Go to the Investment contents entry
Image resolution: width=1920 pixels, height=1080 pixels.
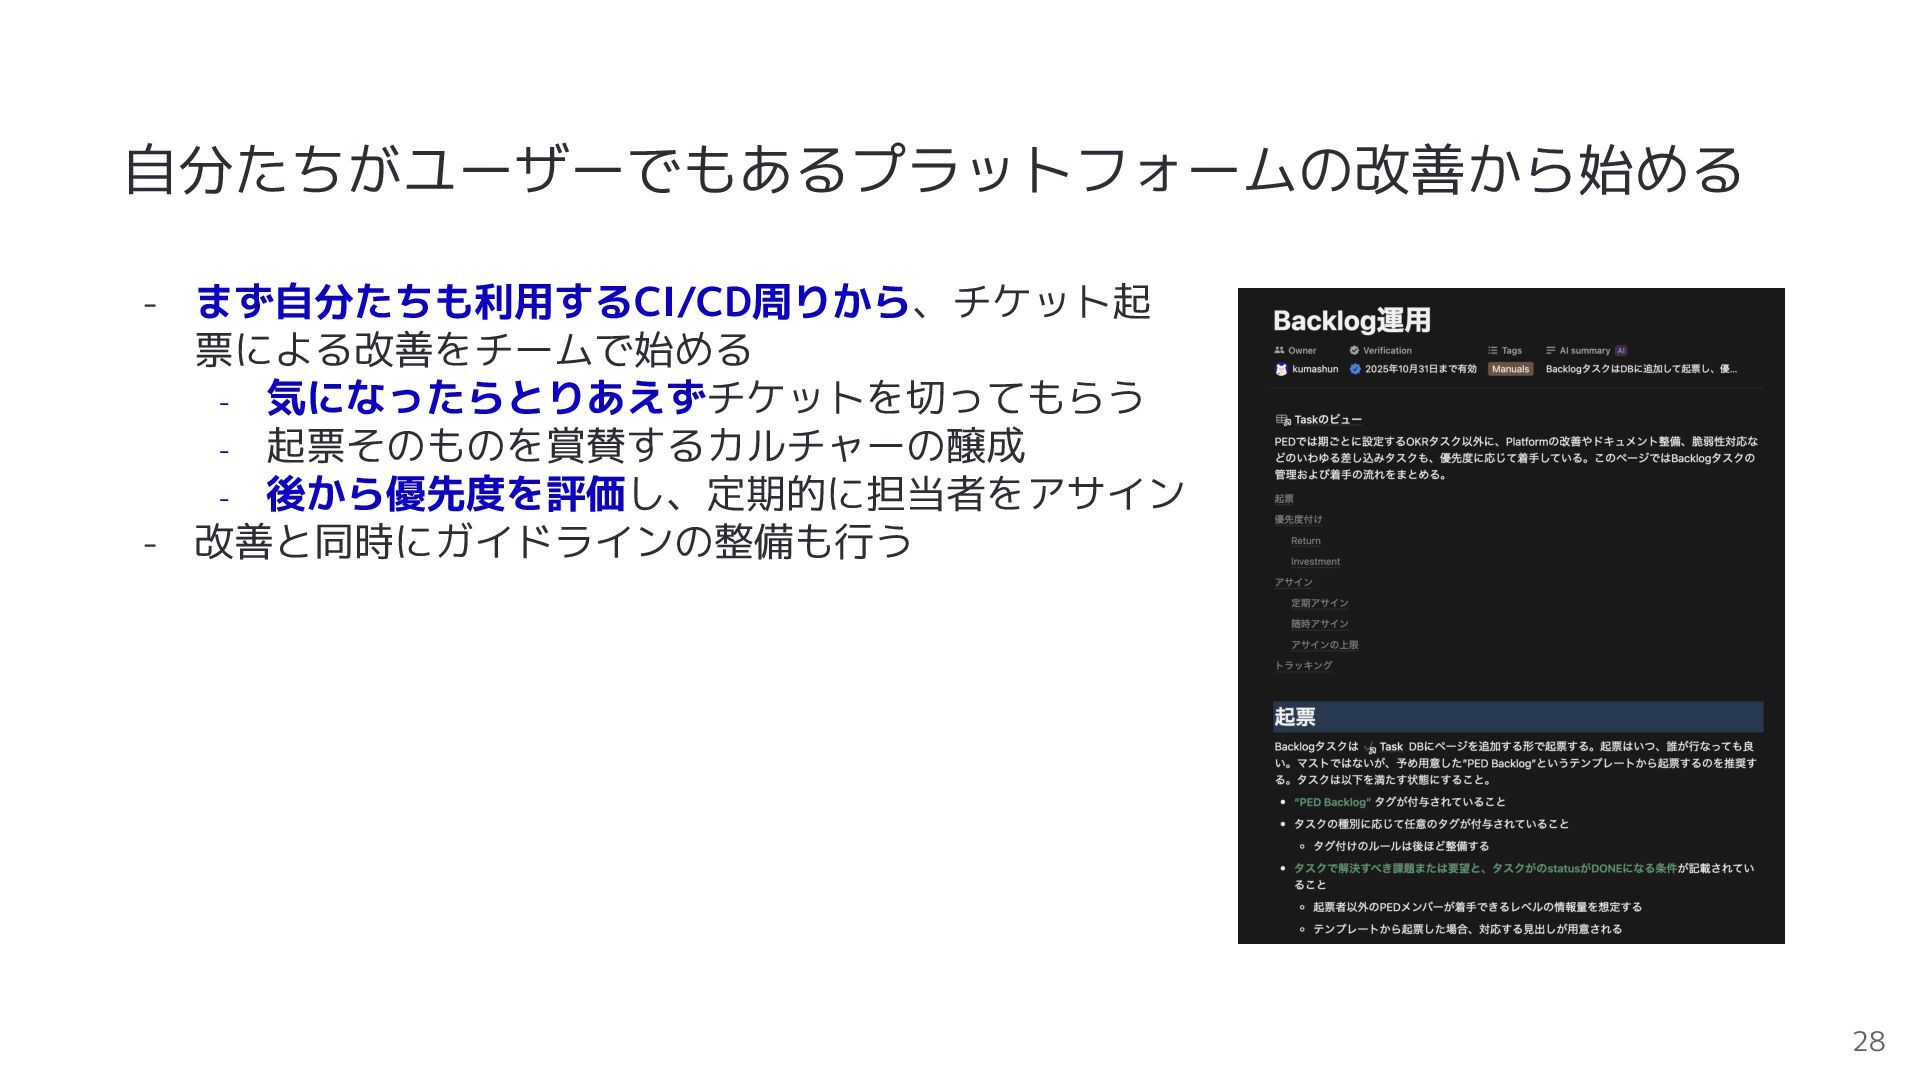tap(1315, 562)
